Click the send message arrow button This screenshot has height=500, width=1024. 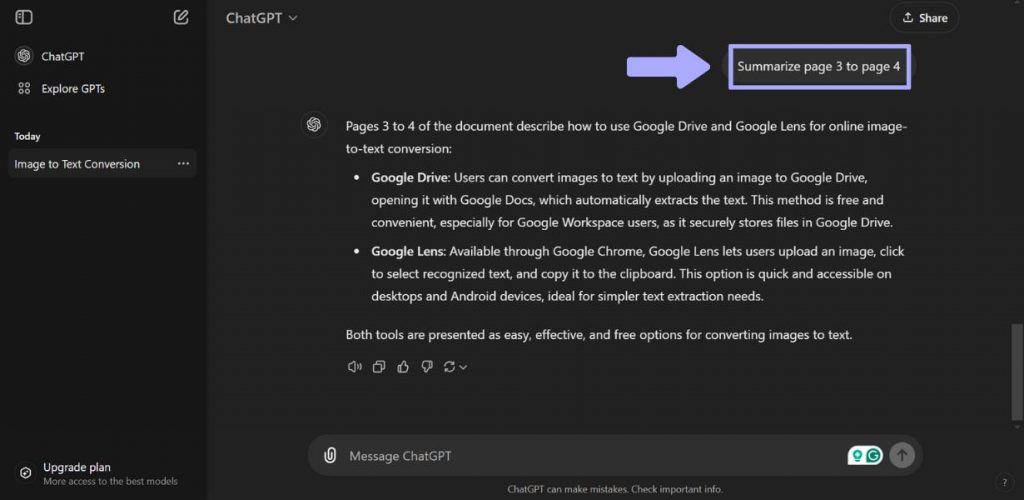903,455
